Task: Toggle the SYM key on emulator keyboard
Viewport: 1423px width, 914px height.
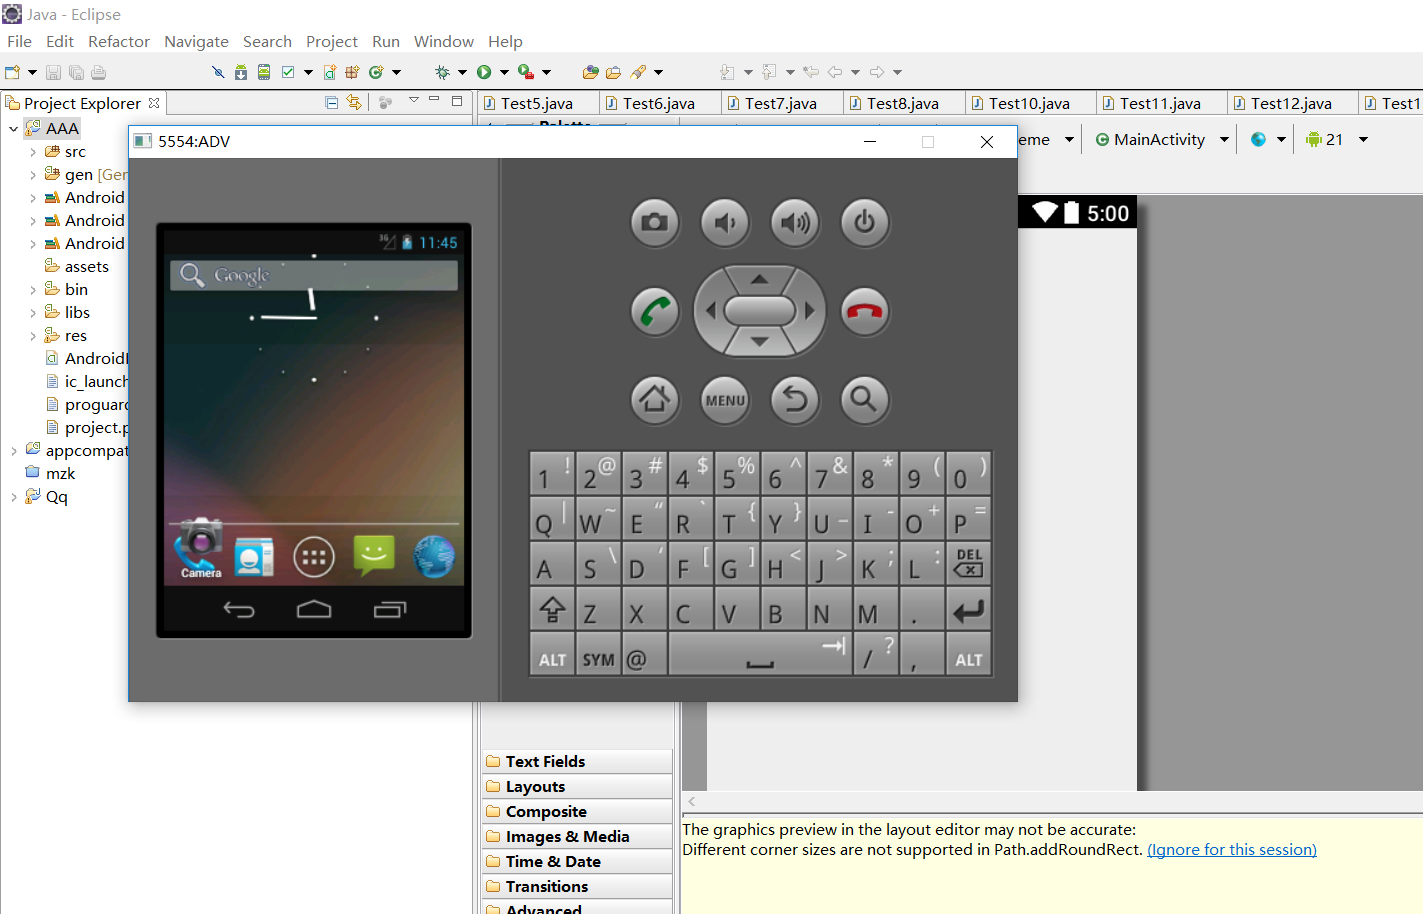Action: point(598,656)
